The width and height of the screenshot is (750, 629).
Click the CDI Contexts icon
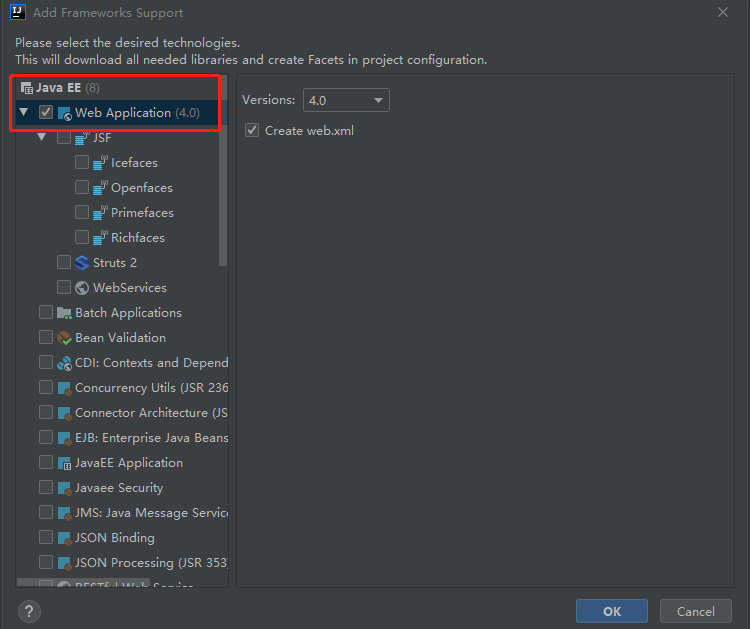pyautogui.click(x=64, y=363)
